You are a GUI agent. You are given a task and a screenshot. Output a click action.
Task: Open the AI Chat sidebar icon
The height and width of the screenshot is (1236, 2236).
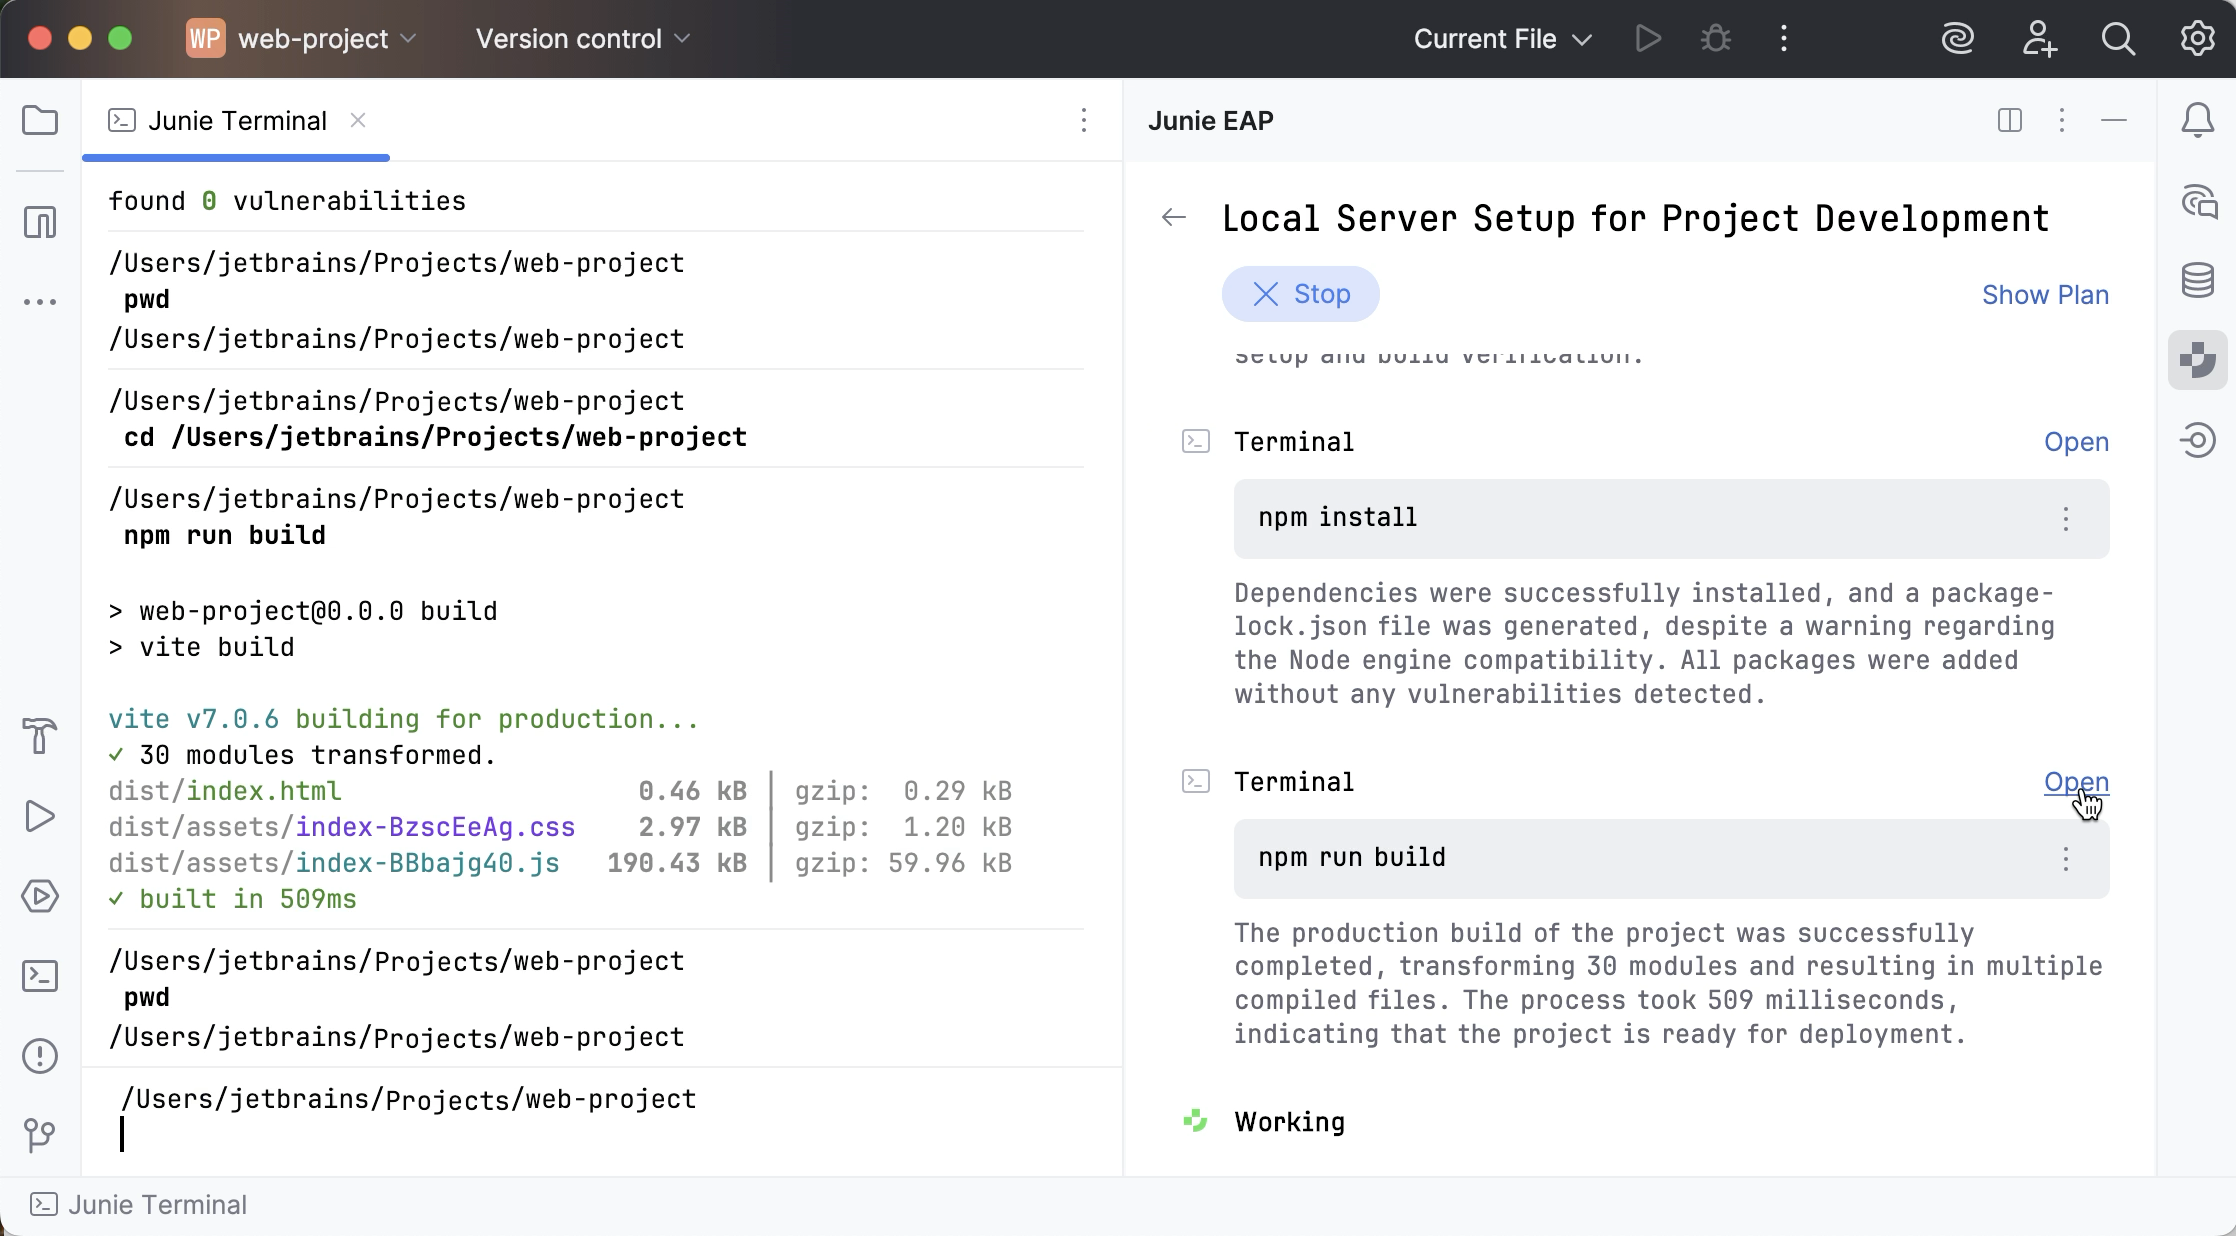point(2197,201)
